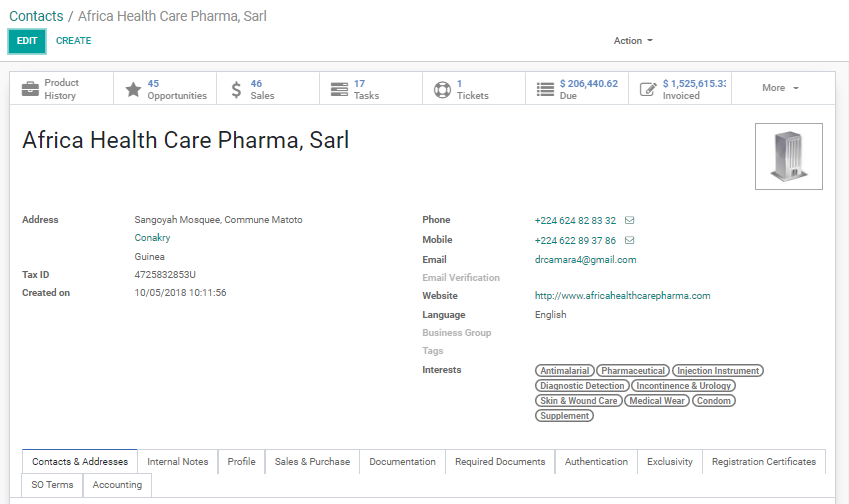This screenshot has width=849, height=504.
Task: Click mobile number +224 622 89 37 86
Action: point(575,240)
